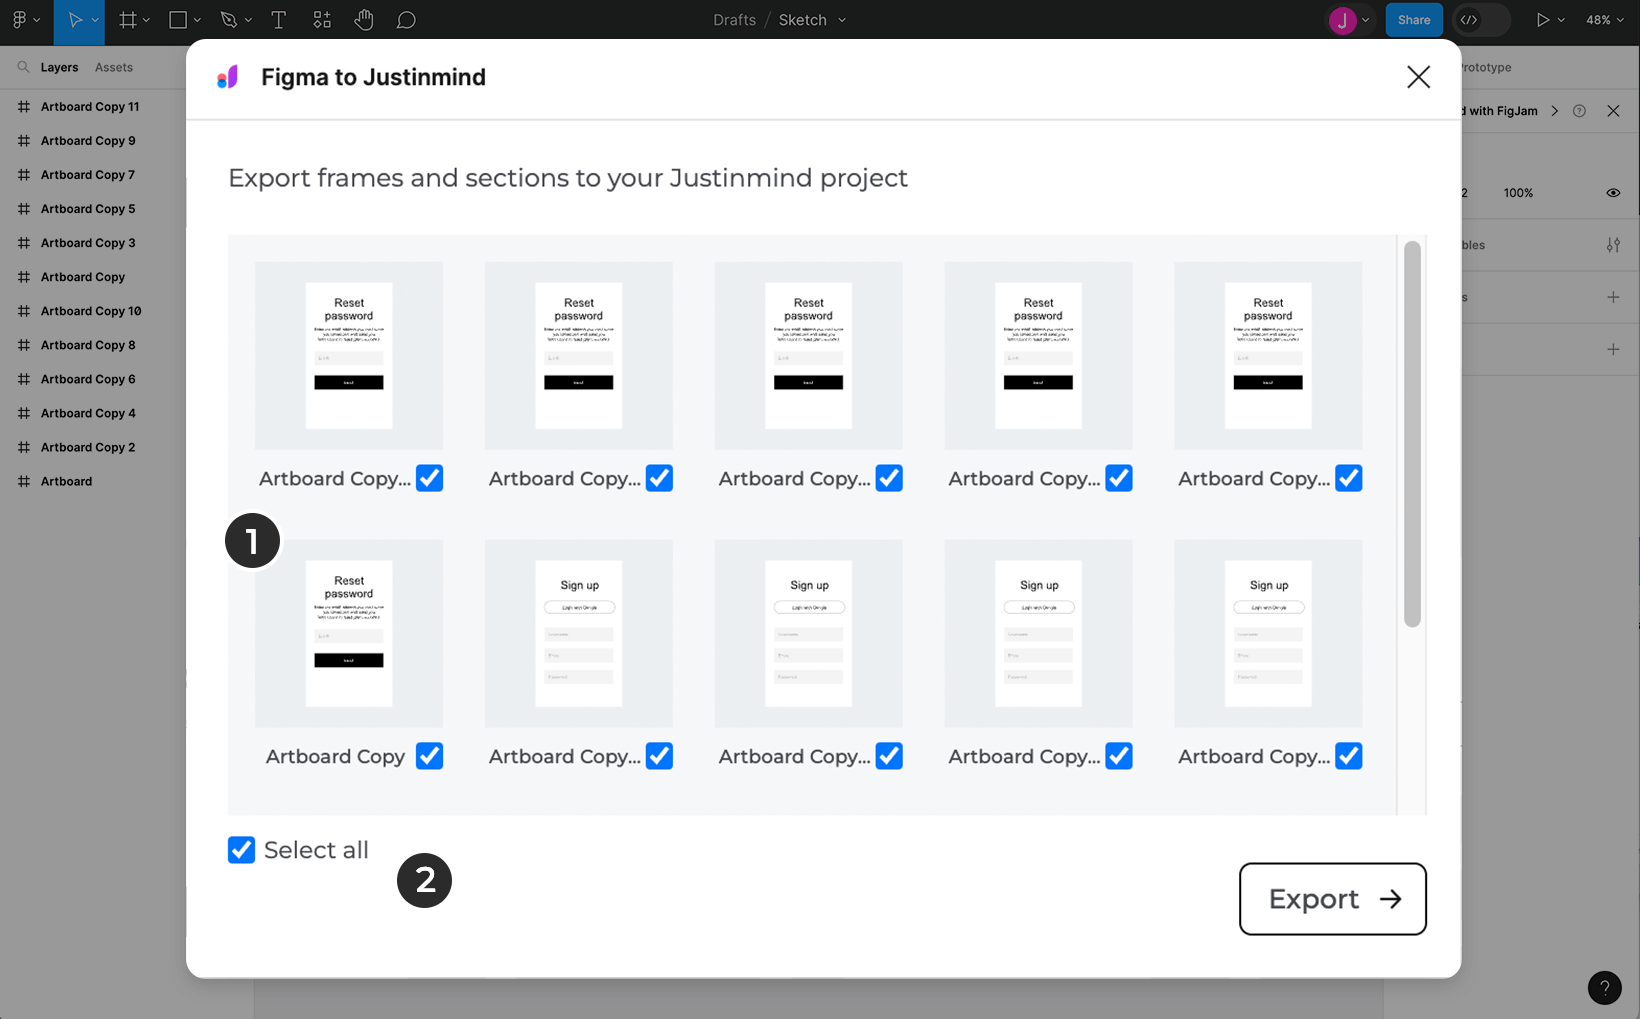Select Artboard Copy 10 layer
The width and height of the screenshot is (1640, 1019).
tap(91, 311)
